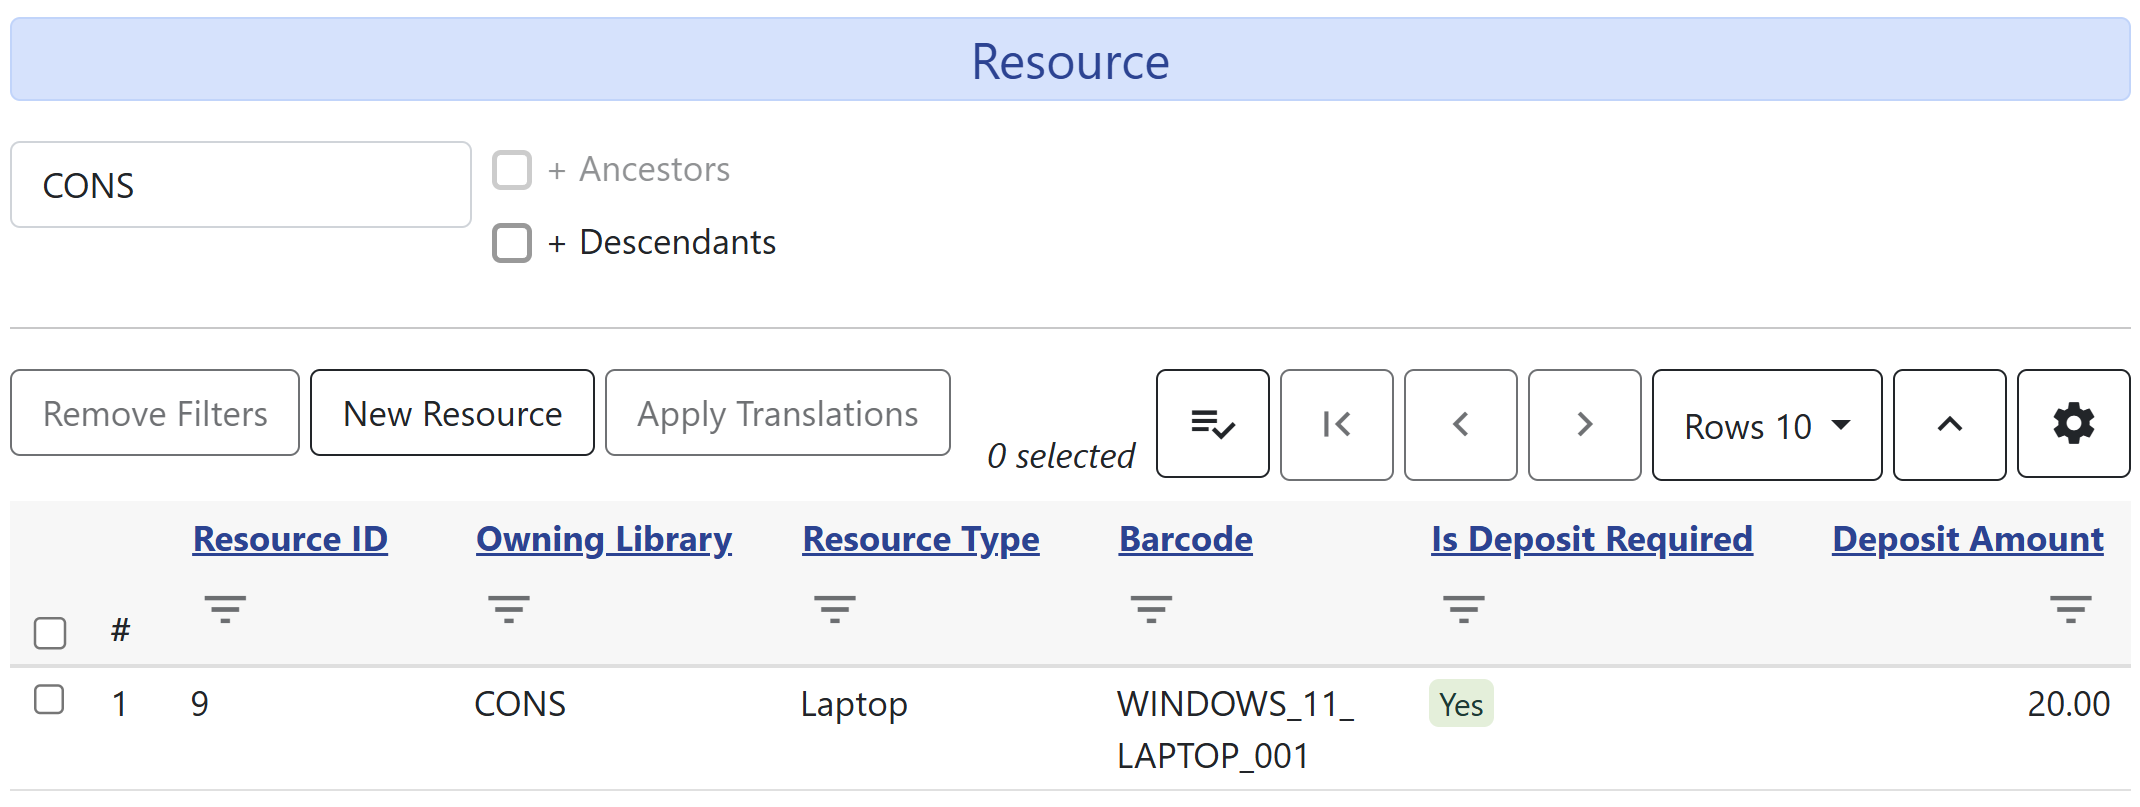Sort by the Resource Type column header
The width and height of the screenshot is (2140, 807).
point(921,539)
